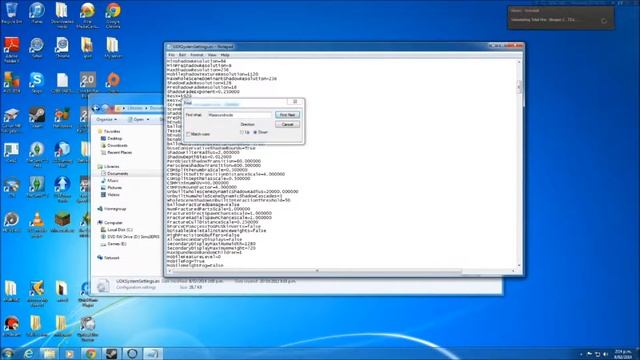Image resolution: width=640 pixels, height=360 pixels.
Task: Open the gray 2.0 desktop icon
Action: click(87, 82)
